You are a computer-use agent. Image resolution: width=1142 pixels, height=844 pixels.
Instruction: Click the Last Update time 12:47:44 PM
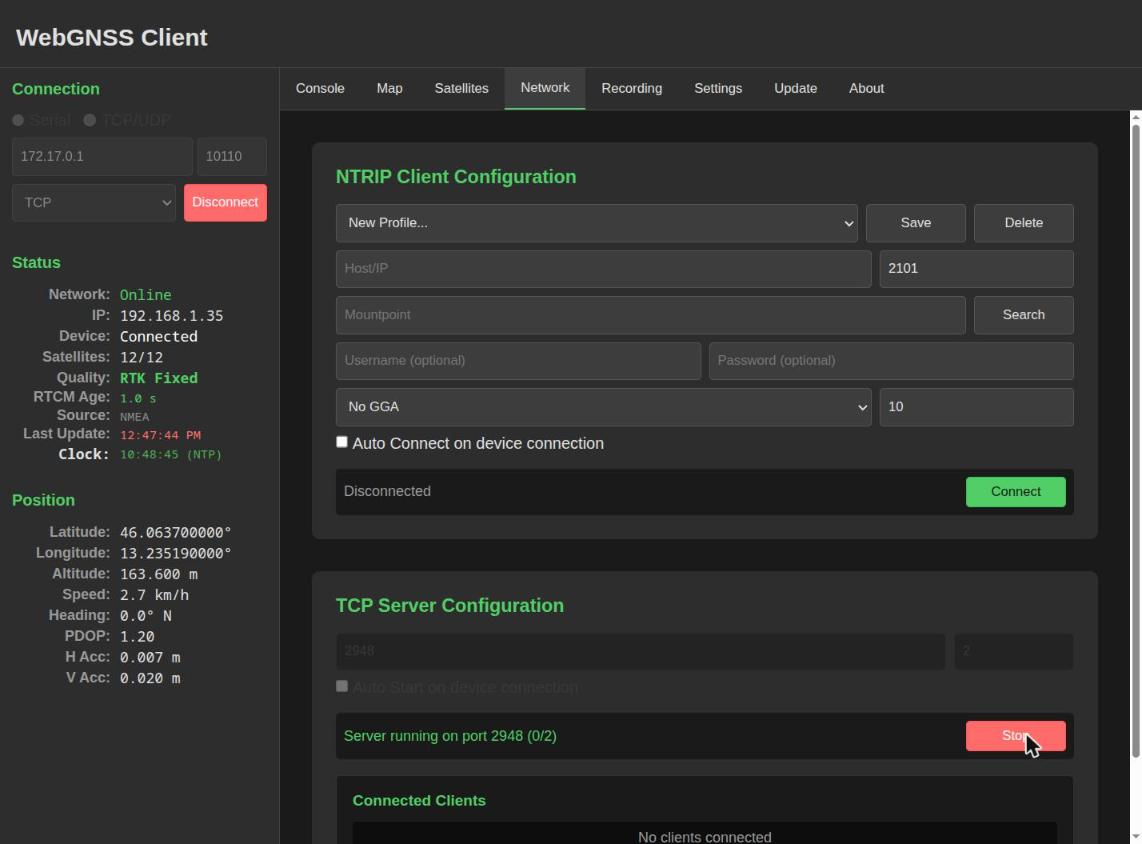(x=160, y=435)
